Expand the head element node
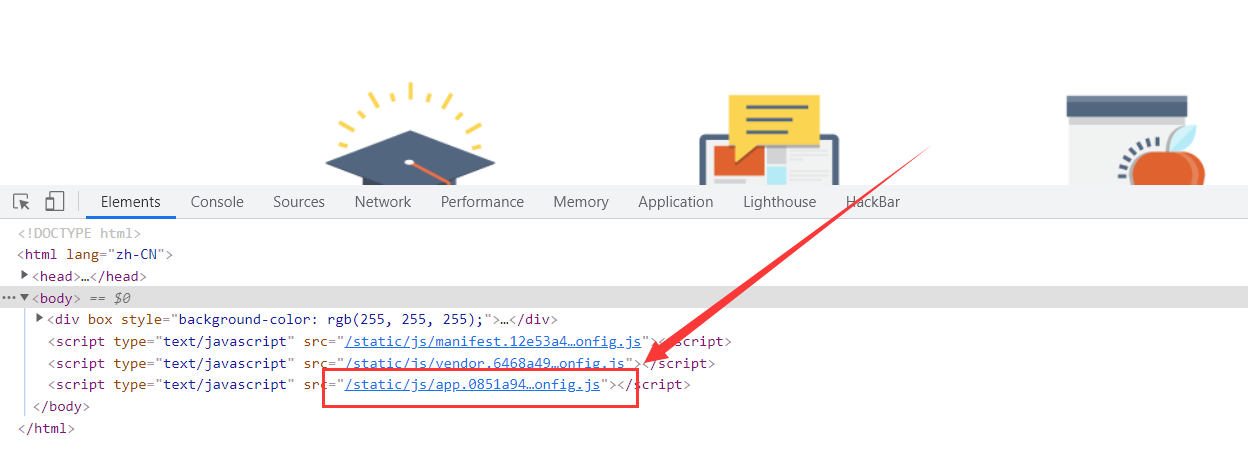The image size is (1248, 454). (x=25, y=276)
